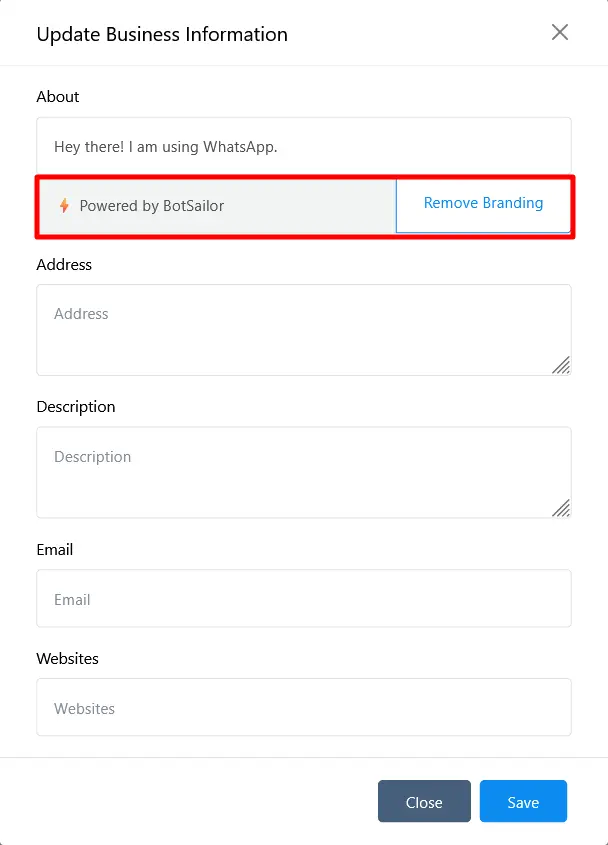Select the Websites input field
This screenshot has width=608, height=845.
[303, 708]
